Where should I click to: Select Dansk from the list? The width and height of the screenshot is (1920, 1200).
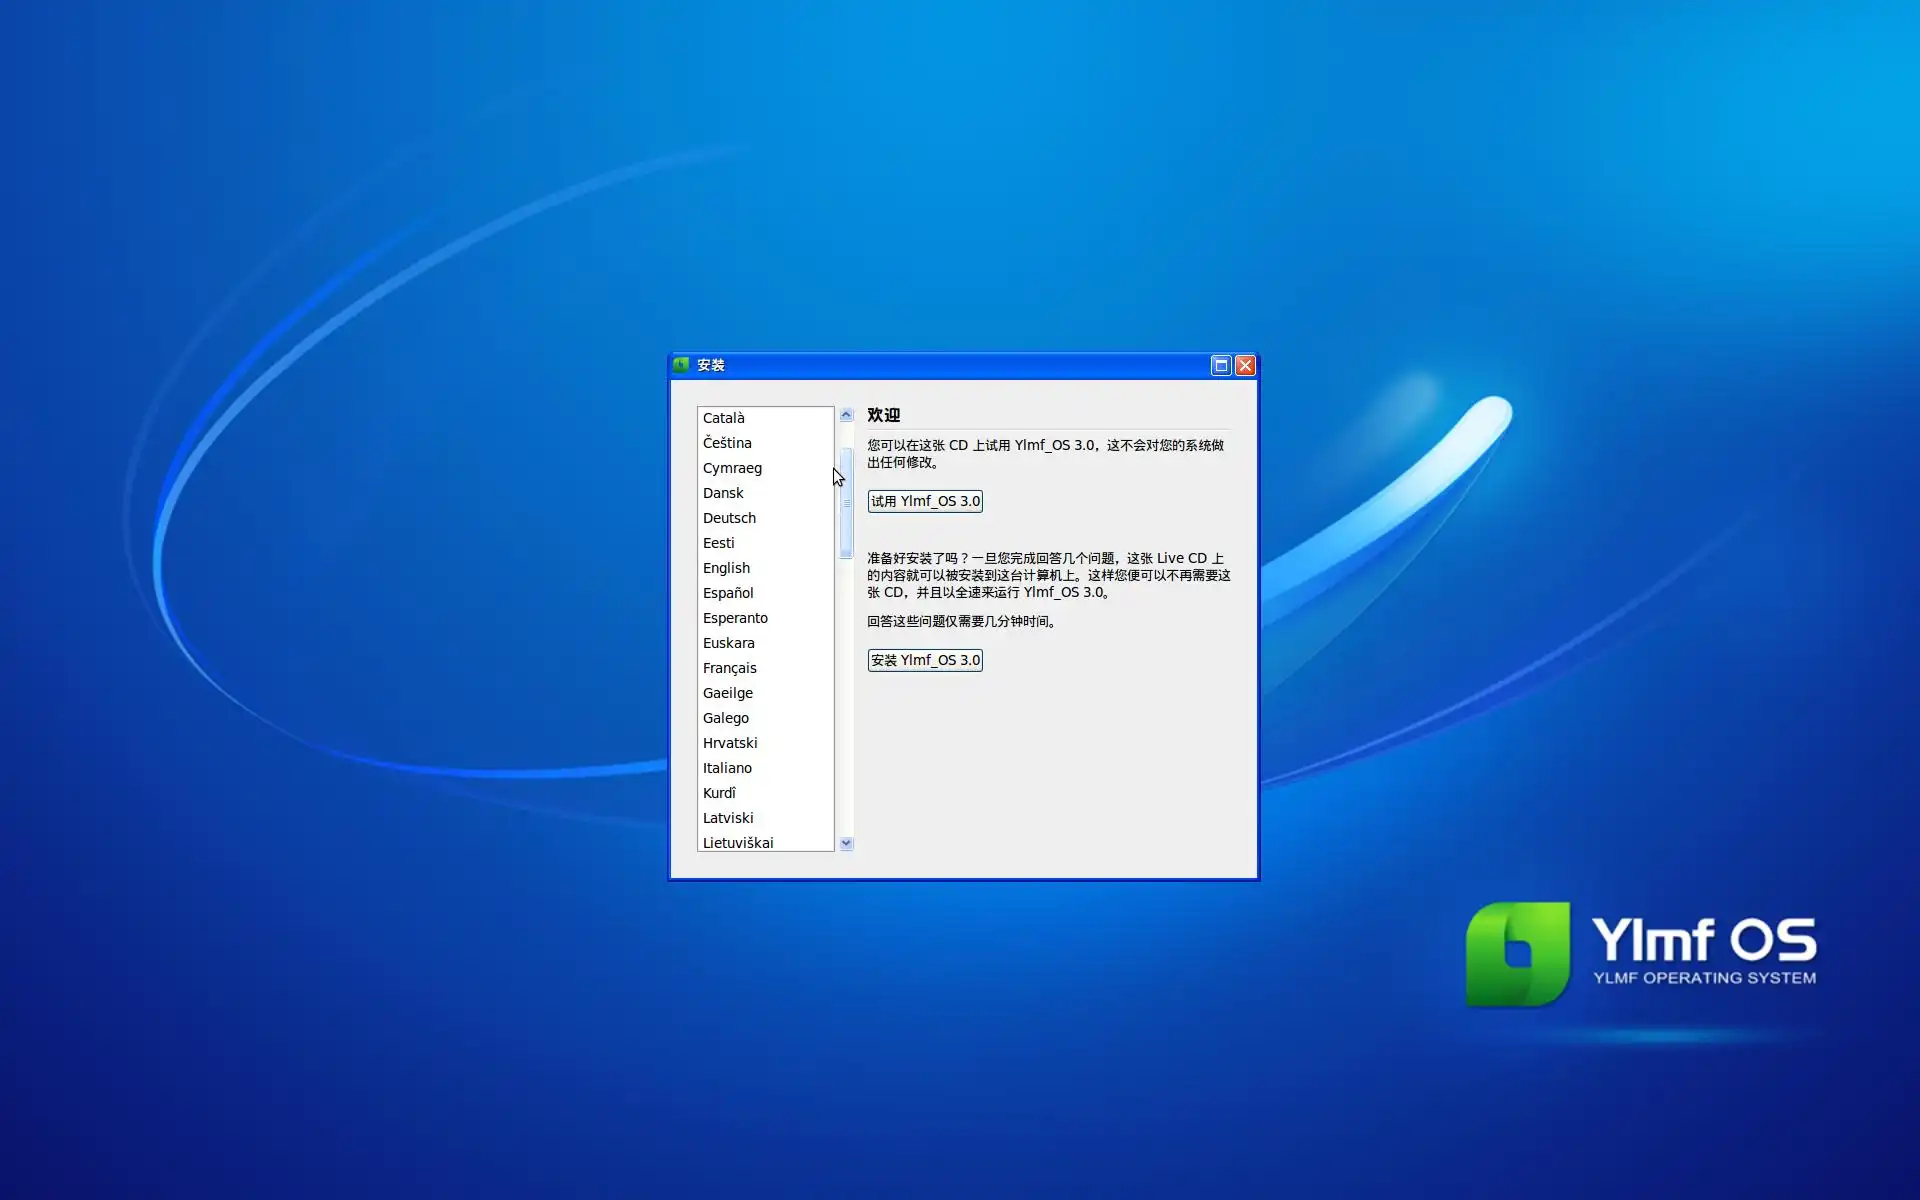(x=723, y=493)
